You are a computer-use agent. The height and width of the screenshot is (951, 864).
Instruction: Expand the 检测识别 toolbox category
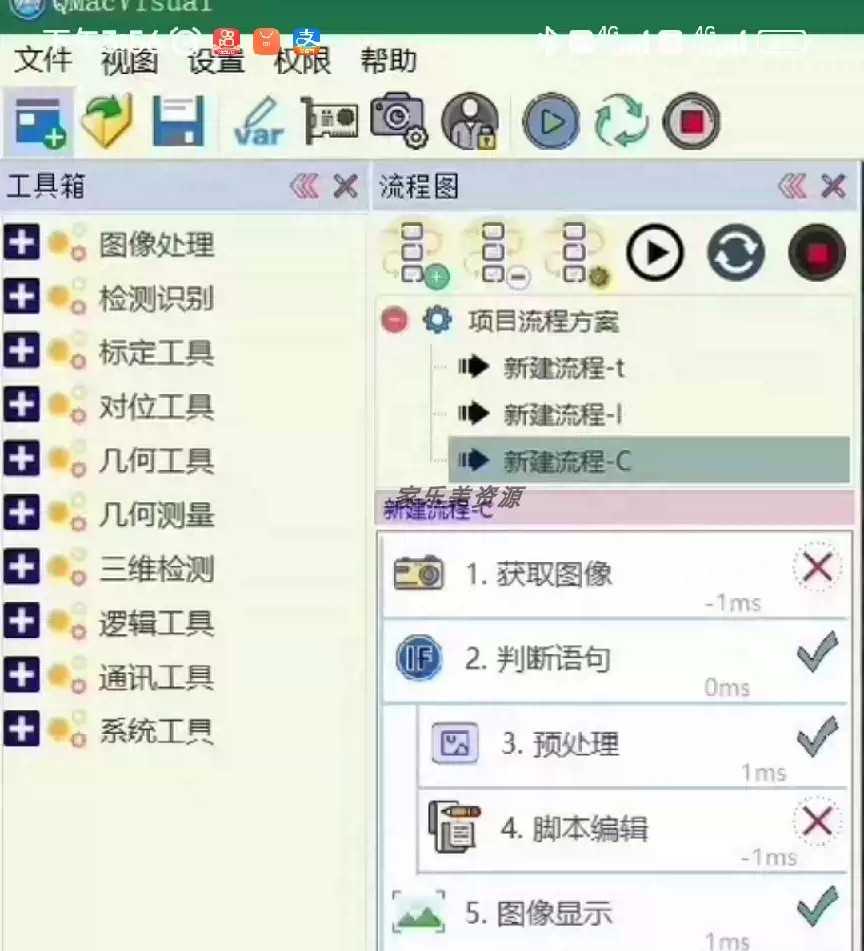tap(22, 297)
